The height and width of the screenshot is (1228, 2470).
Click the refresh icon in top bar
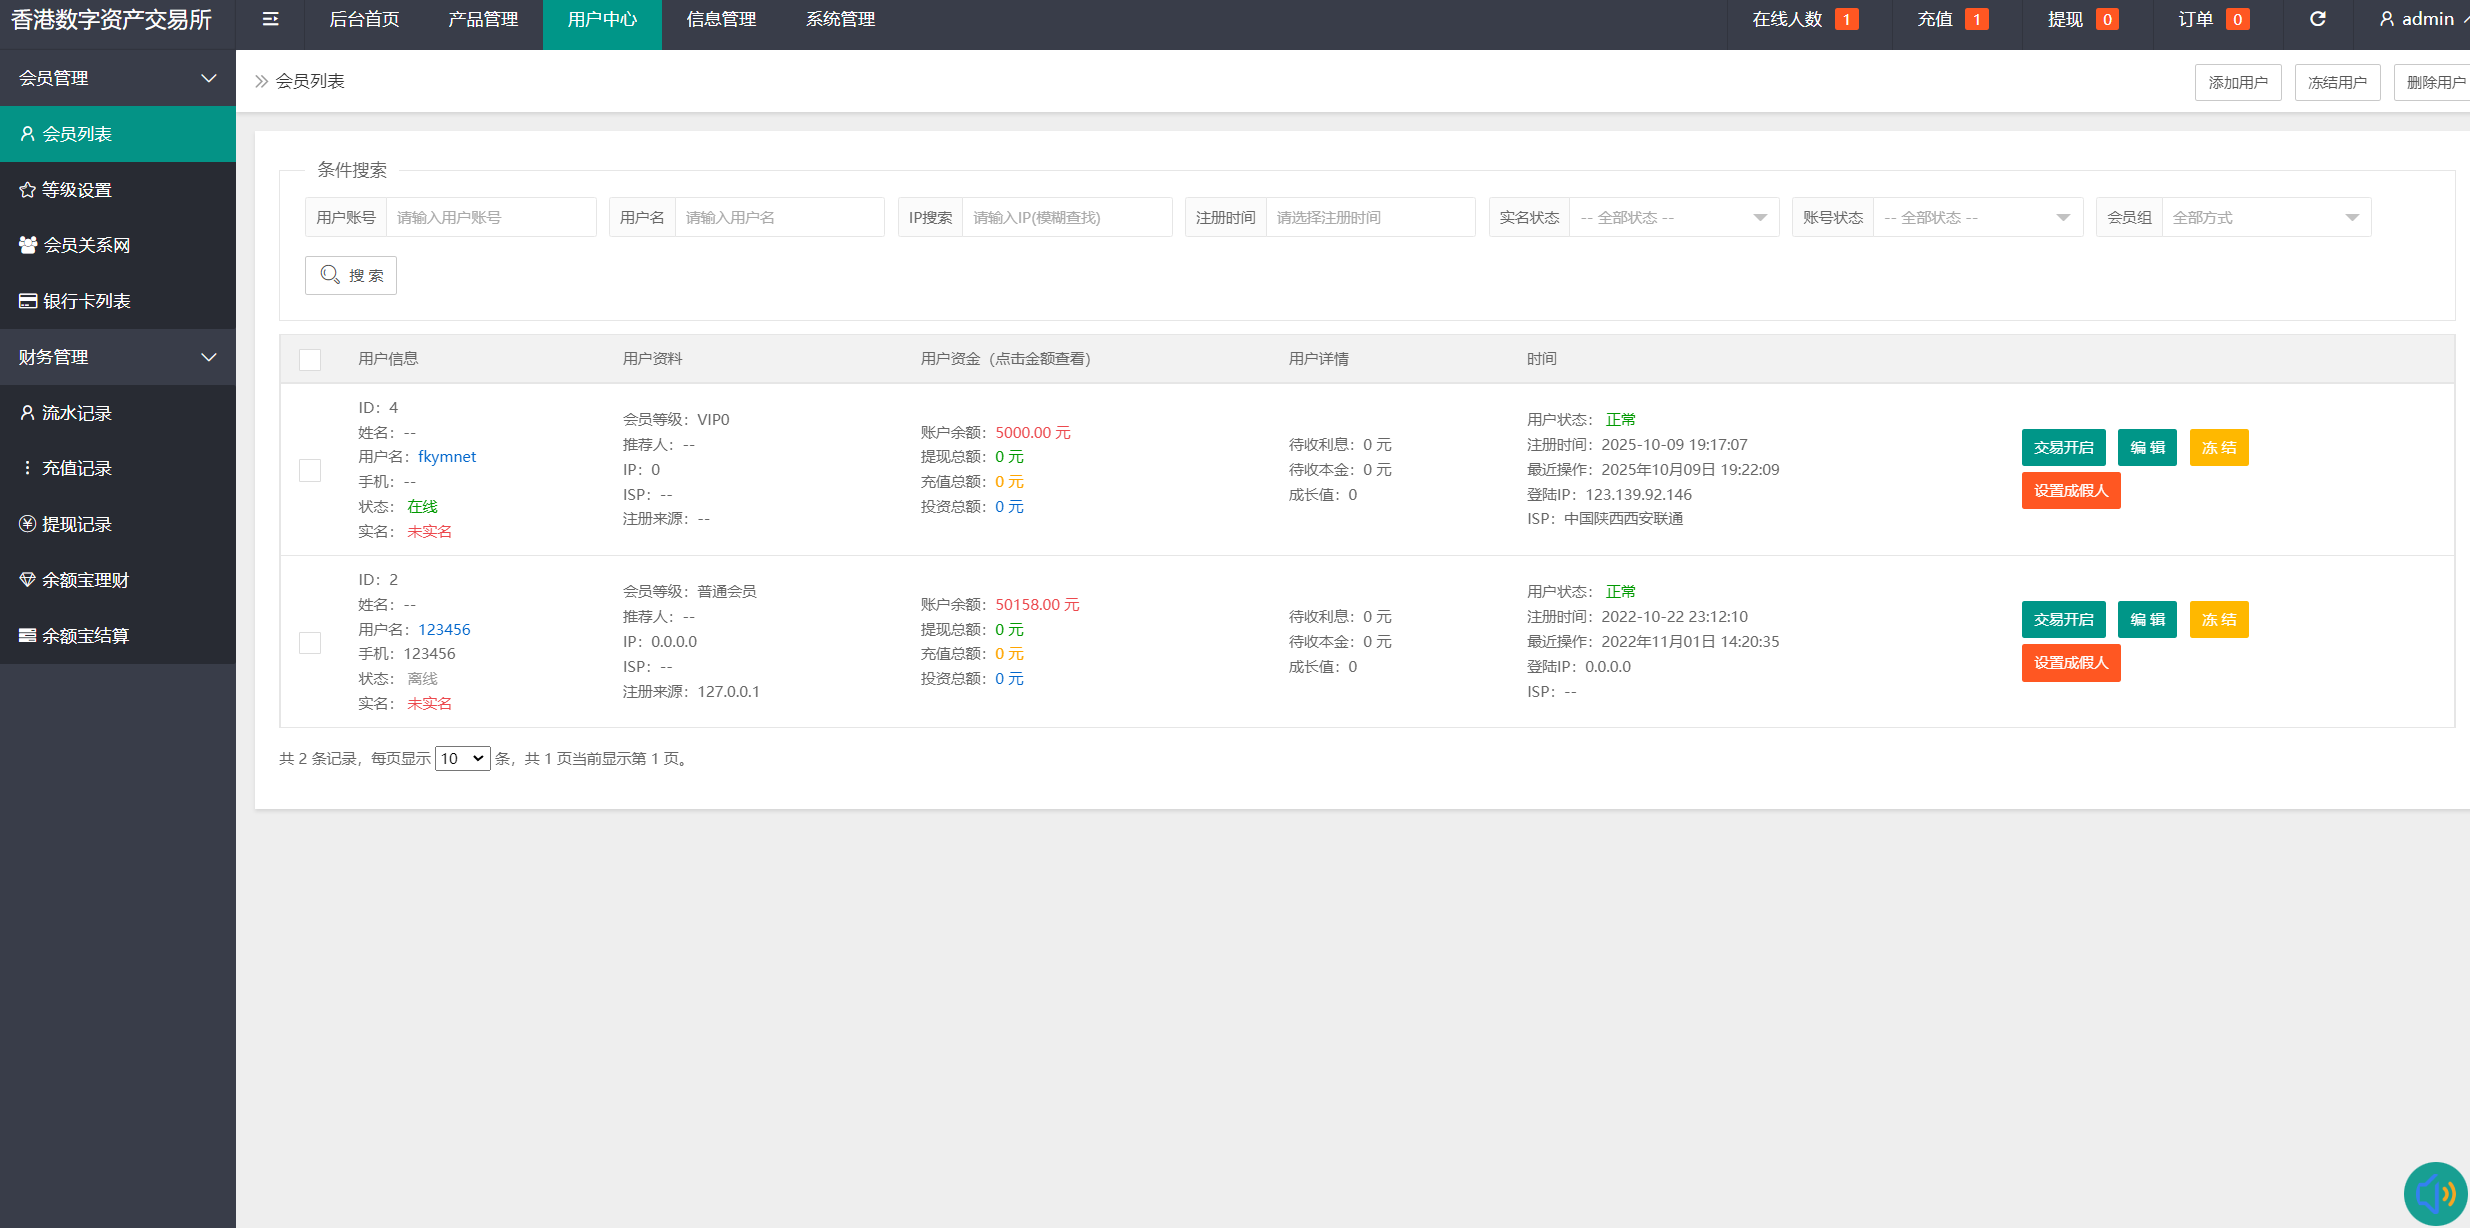2317,19
